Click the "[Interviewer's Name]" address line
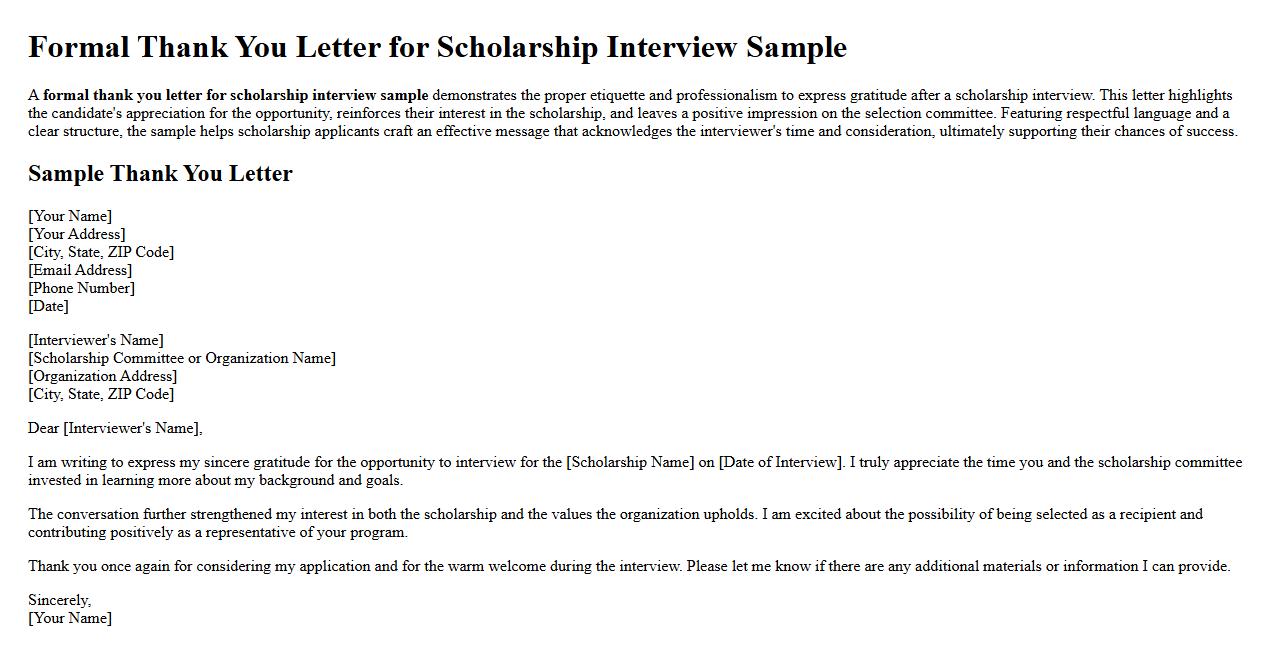The width and height of the screenshot is (1278, 650). pos(96,340)
